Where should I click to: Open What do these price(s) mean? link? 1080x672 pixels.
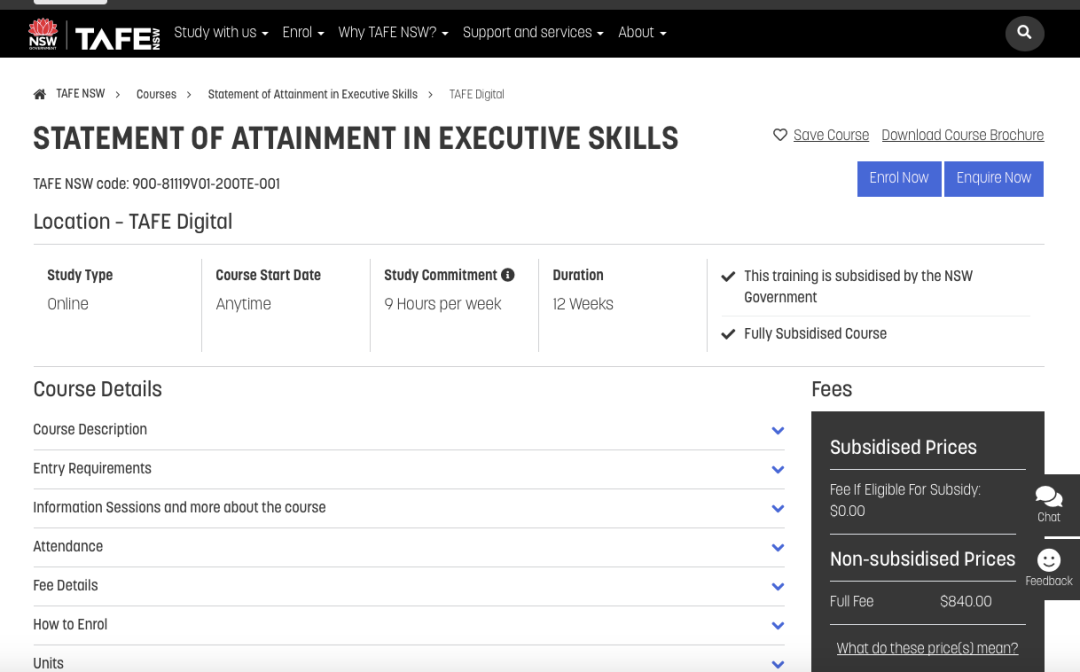pos(927,648)
